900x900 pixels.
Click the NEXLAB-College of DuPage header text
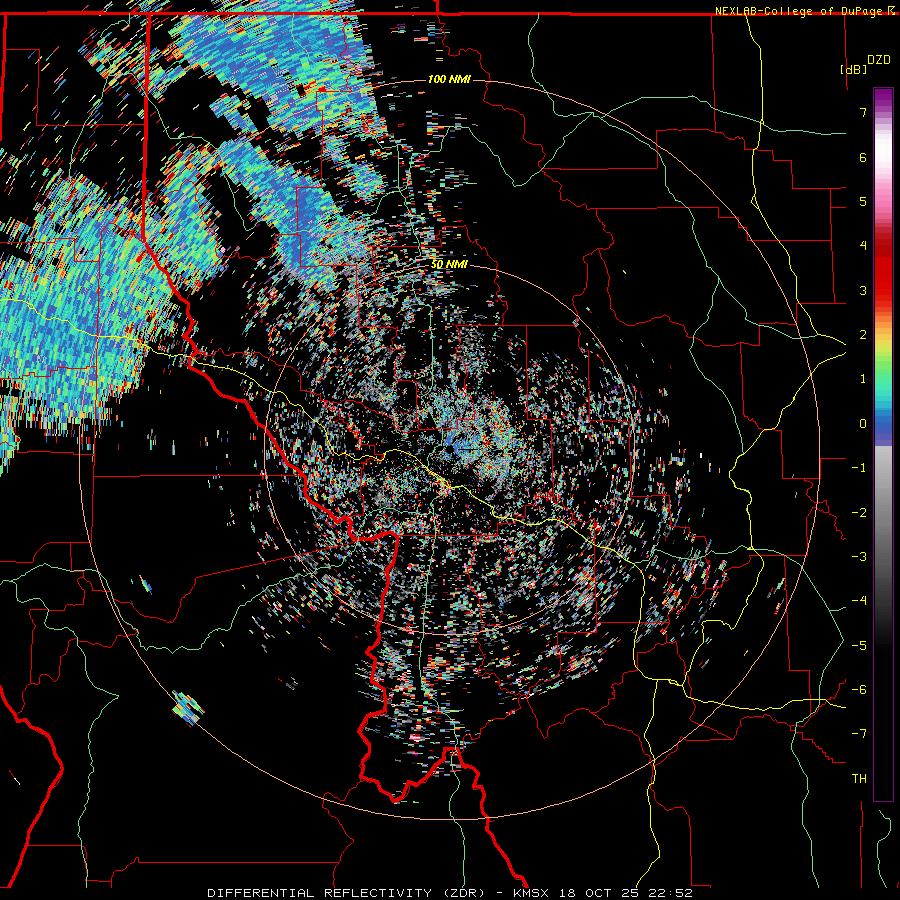(798, 11)
